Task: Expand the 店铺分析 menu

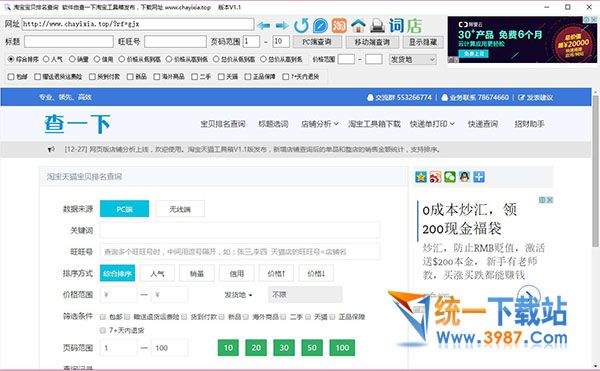Action: (320, 124)
